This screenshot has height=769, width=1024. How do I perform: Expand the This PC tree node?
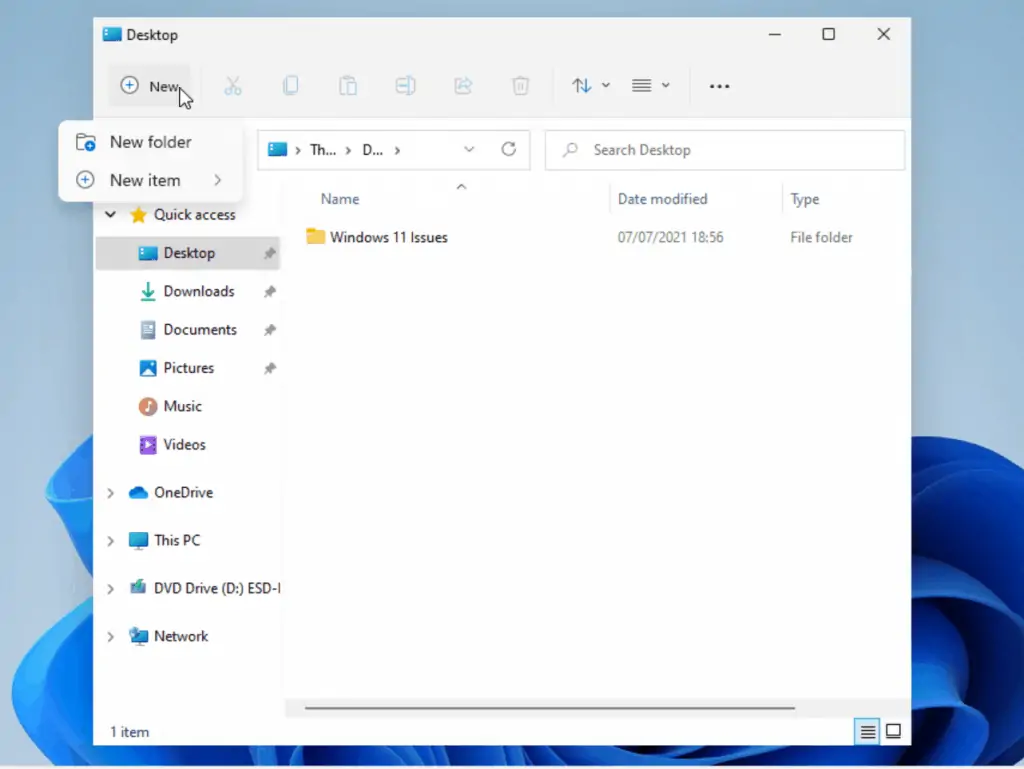coord(110,541)
